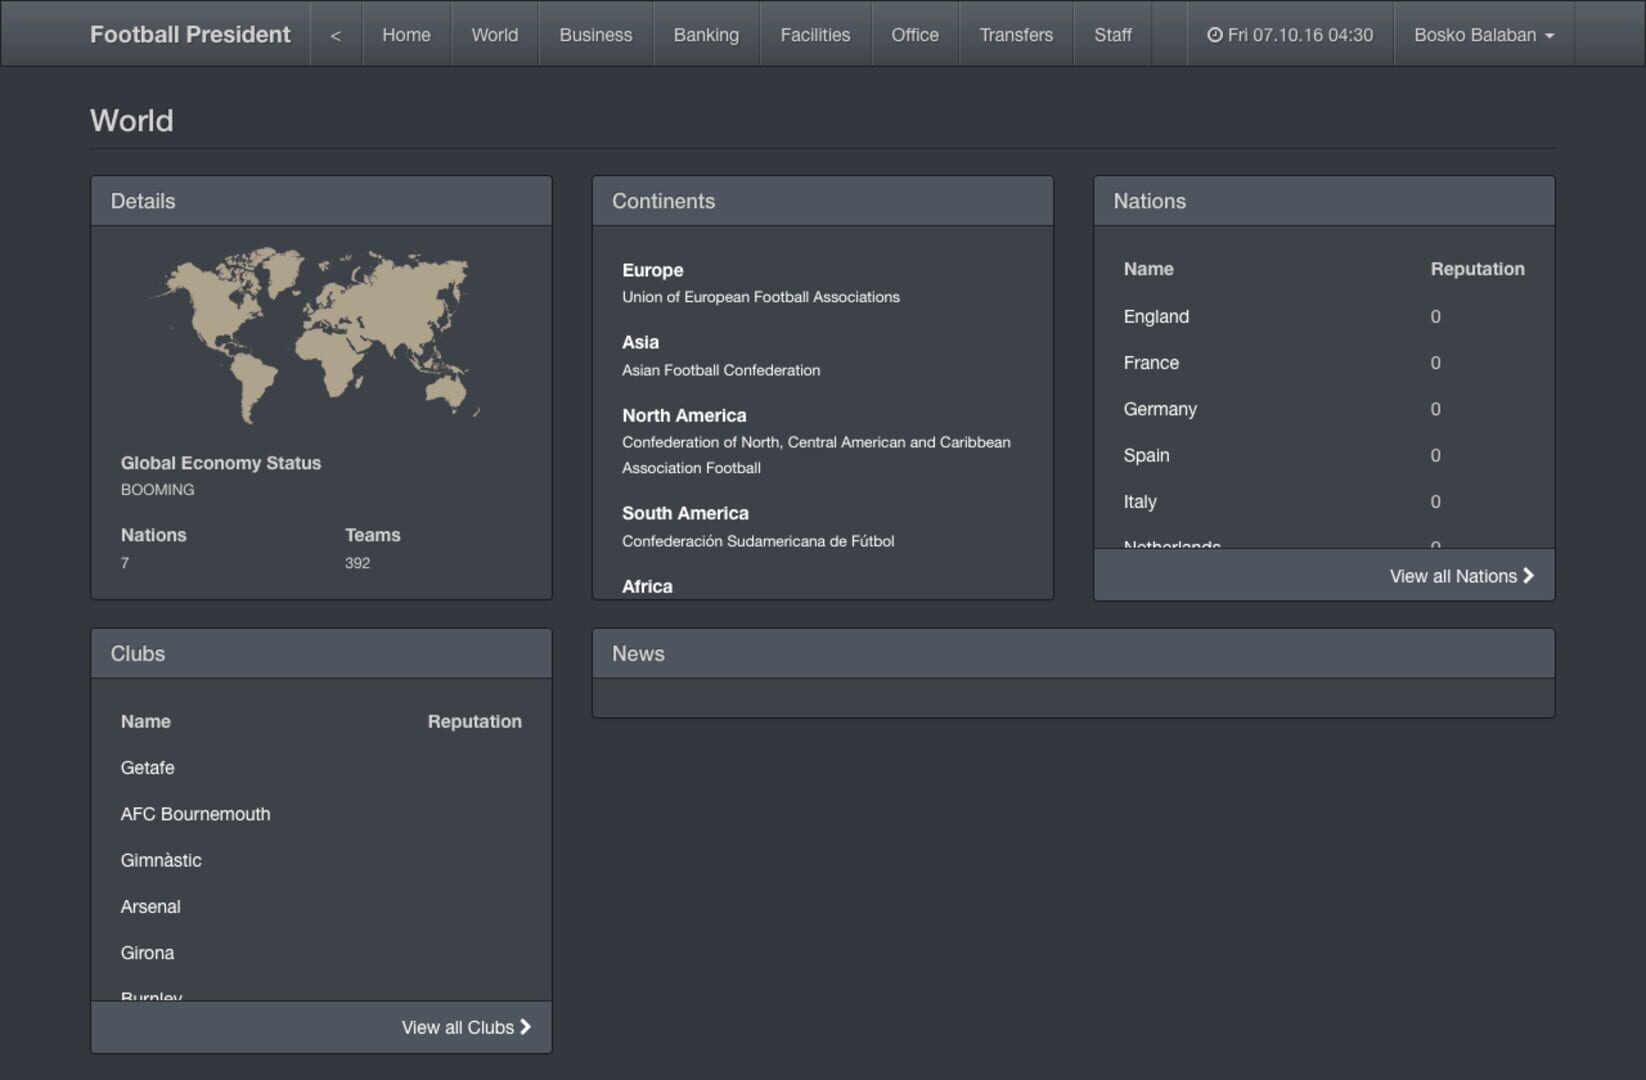Viewport: 1646px width, 1080px height.
Task: Open the Home menu item
Action: point(406,35)
